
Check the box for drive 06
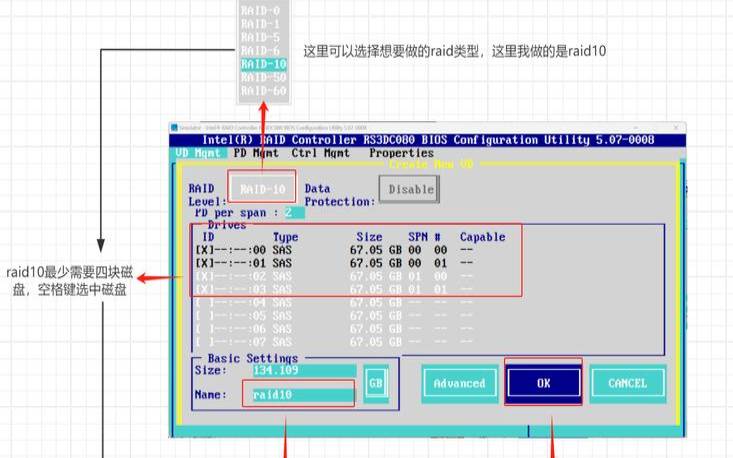[x=204, y=329]
